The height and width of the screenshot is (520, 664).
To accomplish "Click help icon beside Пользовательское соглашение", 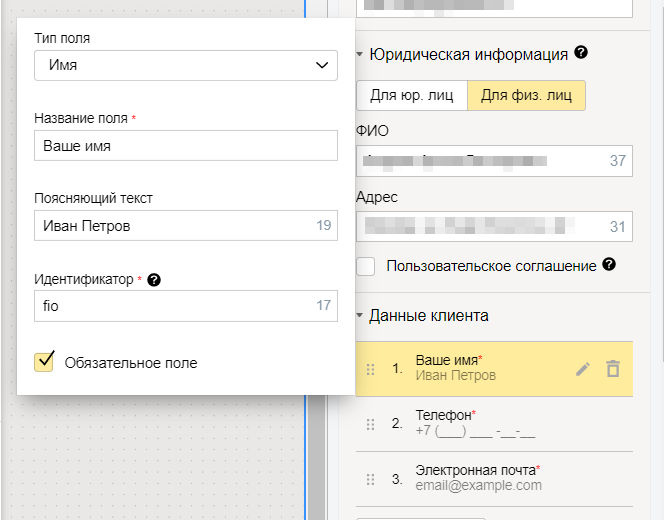I will point(609,265).
